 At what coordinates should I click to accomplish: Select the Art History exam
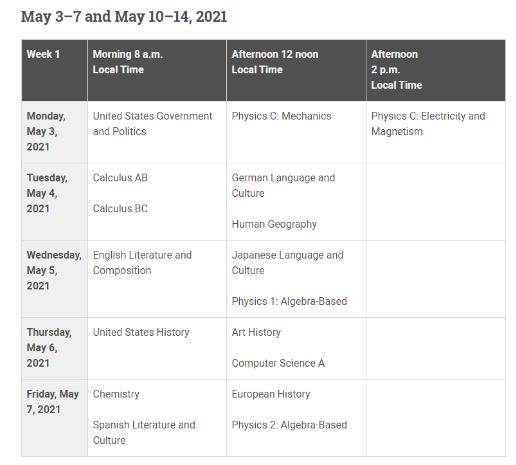click(x=256, y=332)
